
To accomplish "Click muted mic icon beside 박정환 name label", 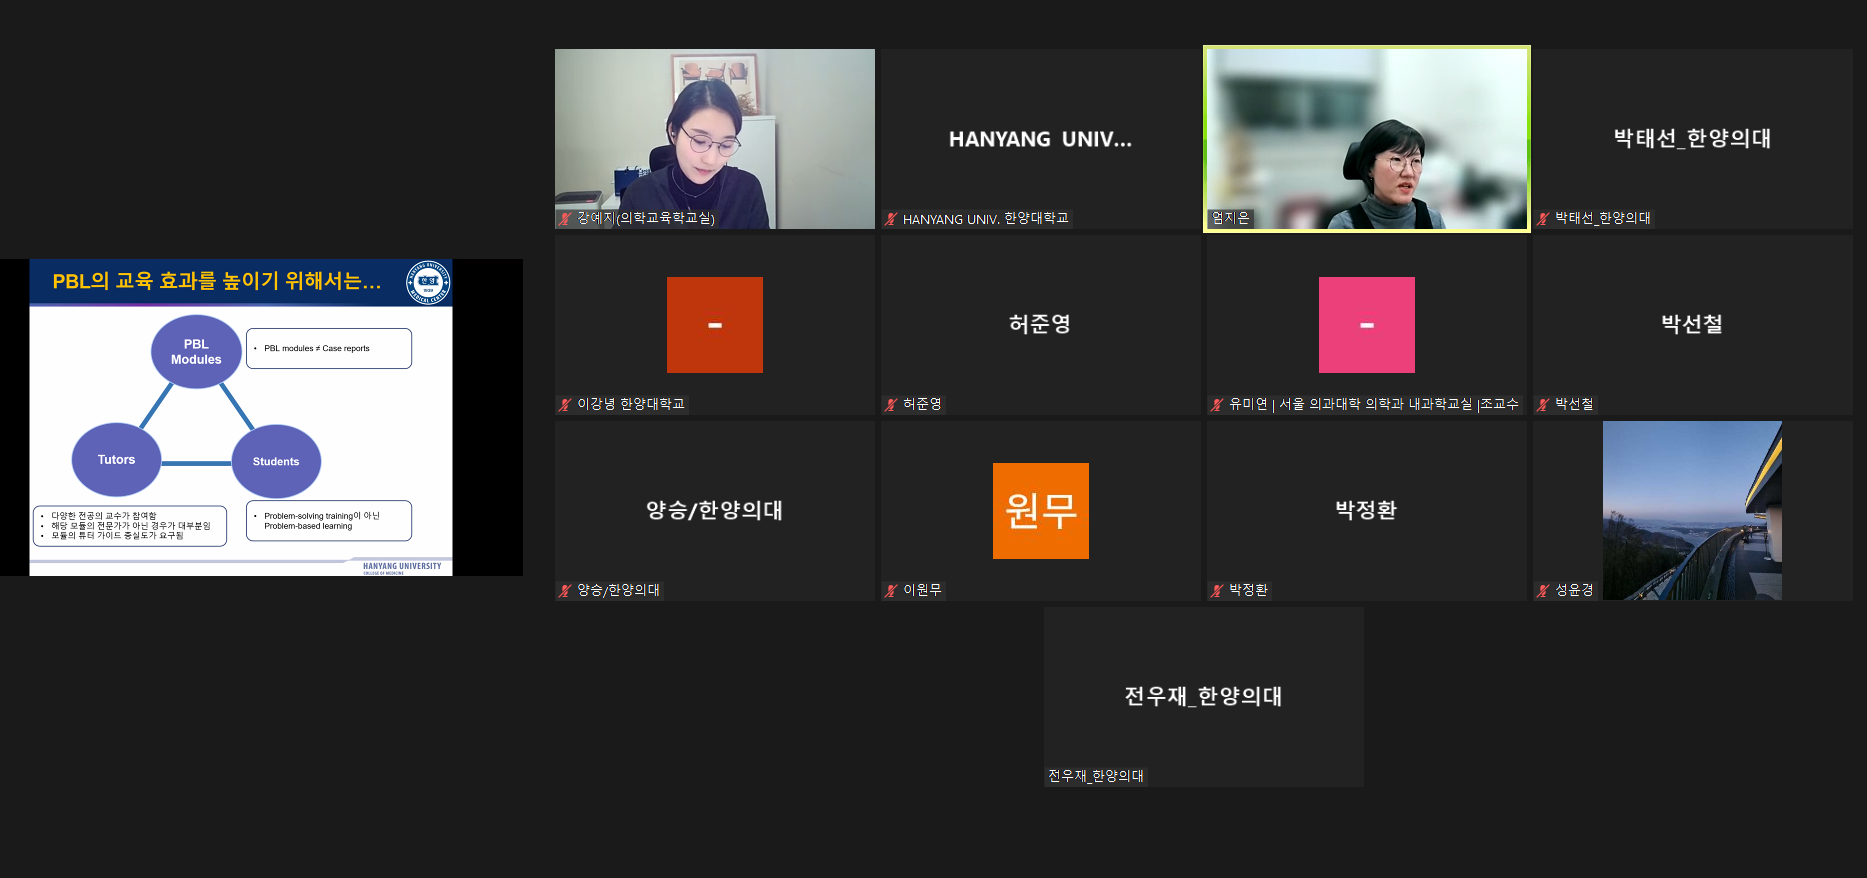I will [1217, 590].
